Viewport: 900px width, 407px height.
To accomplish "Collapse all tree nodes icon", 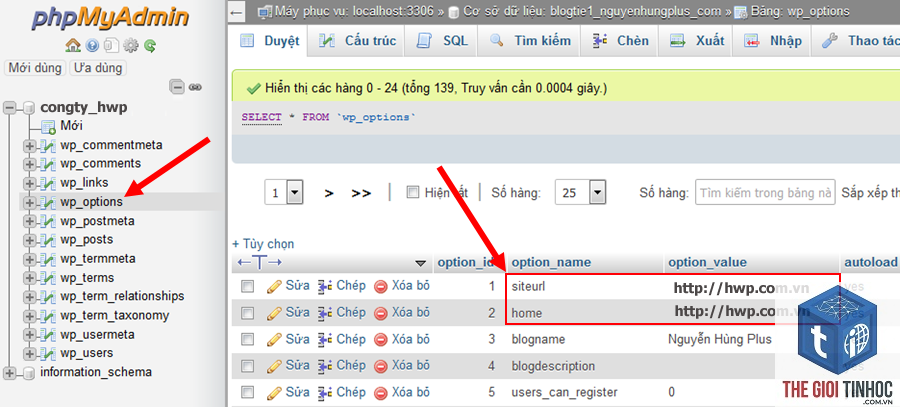I will click(178, 87).
